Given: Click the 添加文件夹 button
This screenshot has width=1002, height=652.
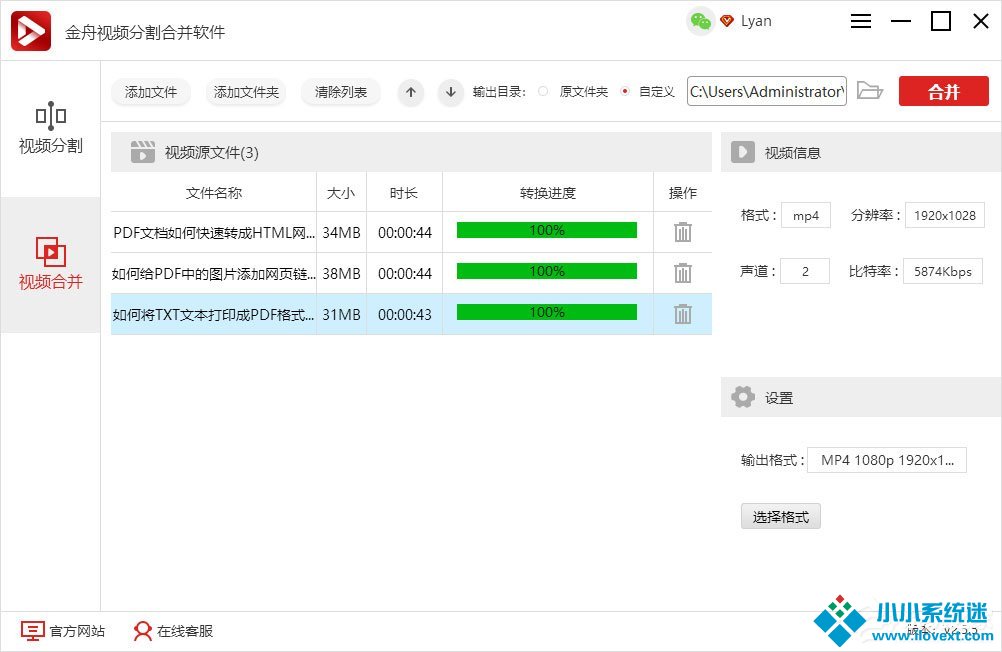Looking at the screenshot, I should (246, 92).
